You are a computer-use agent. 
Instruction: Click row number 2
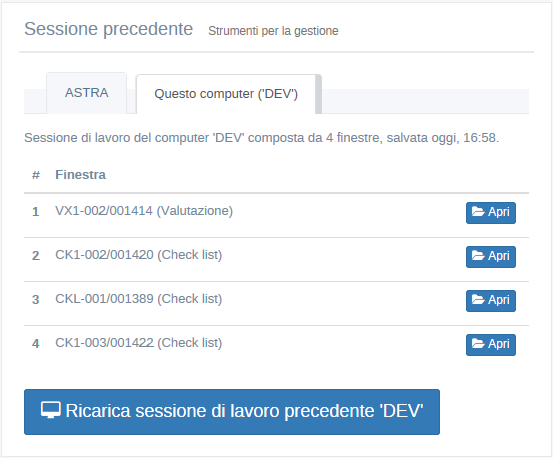coord(36,256)
